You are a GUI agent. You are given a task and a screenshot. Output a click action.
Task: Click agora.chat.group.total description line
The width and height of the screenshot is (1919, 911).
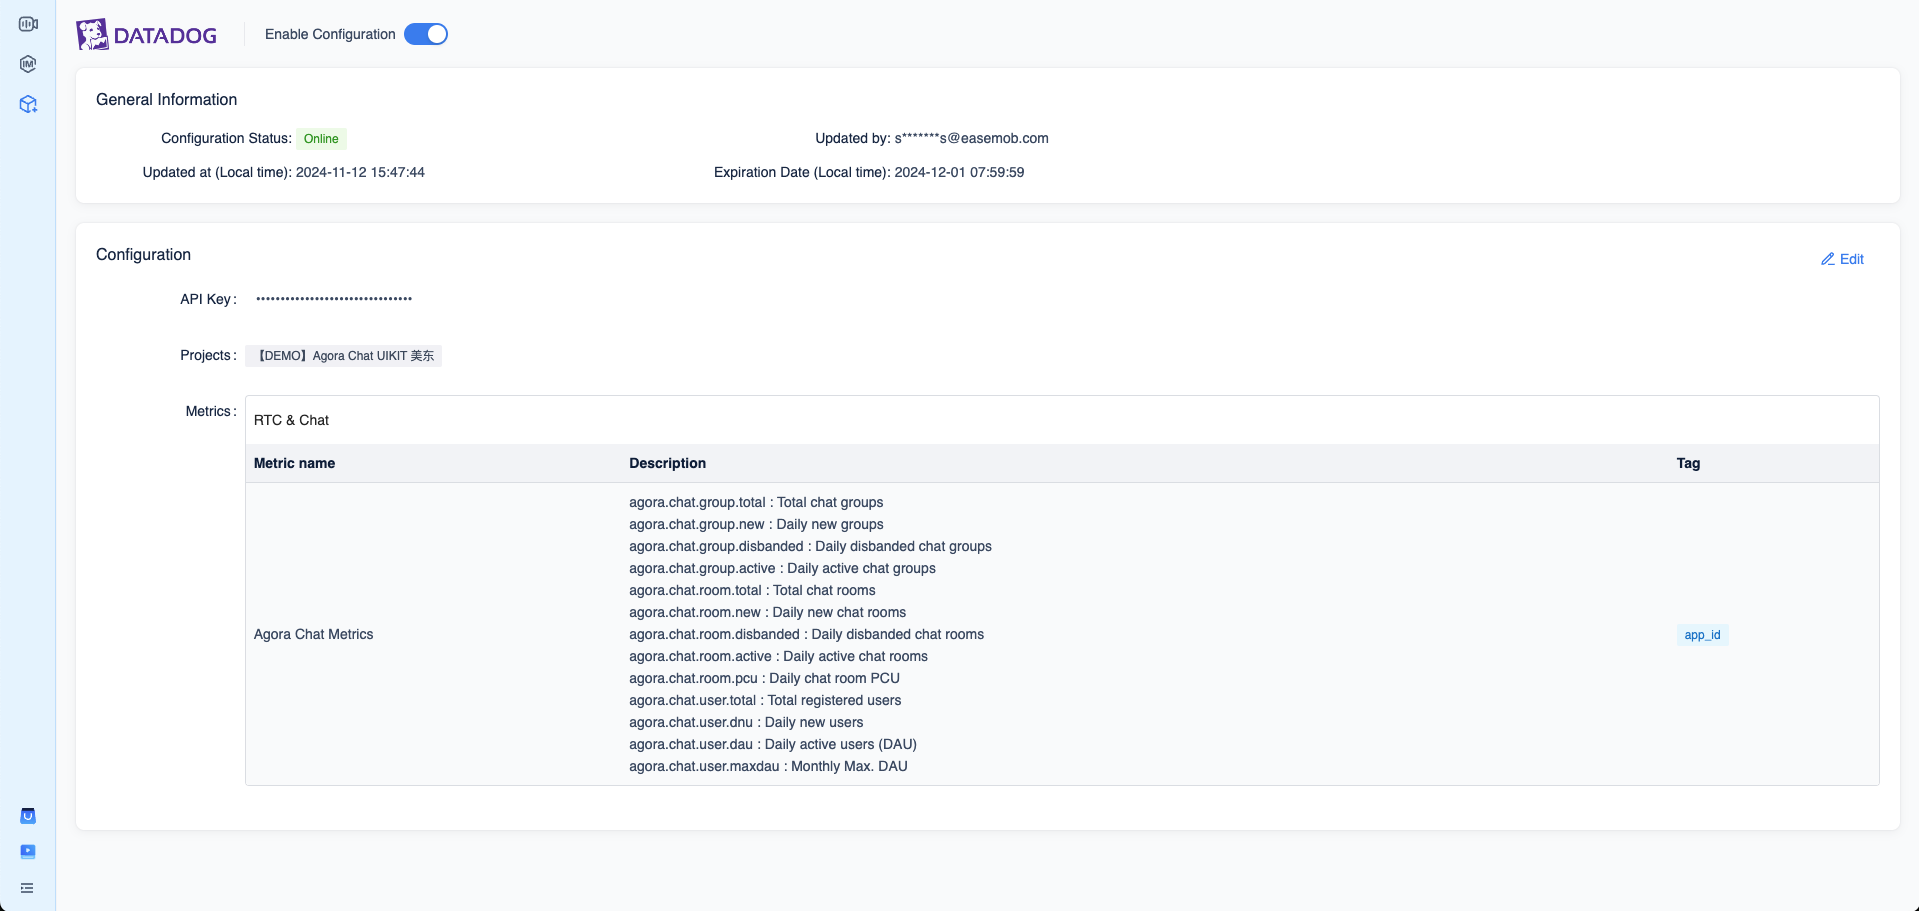[x=756, y=502]
